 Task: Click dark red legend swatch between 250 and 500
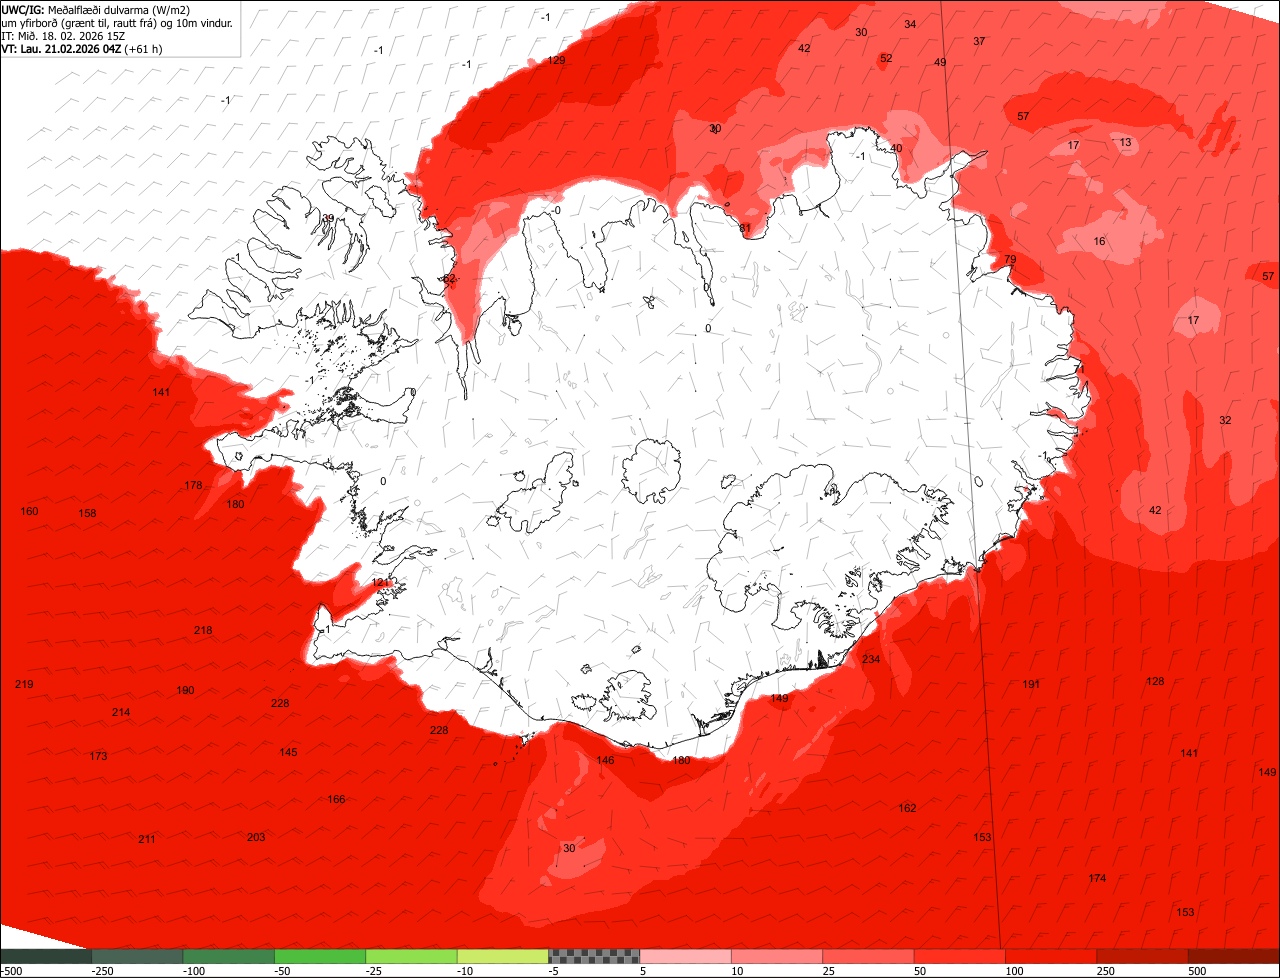1143,956
